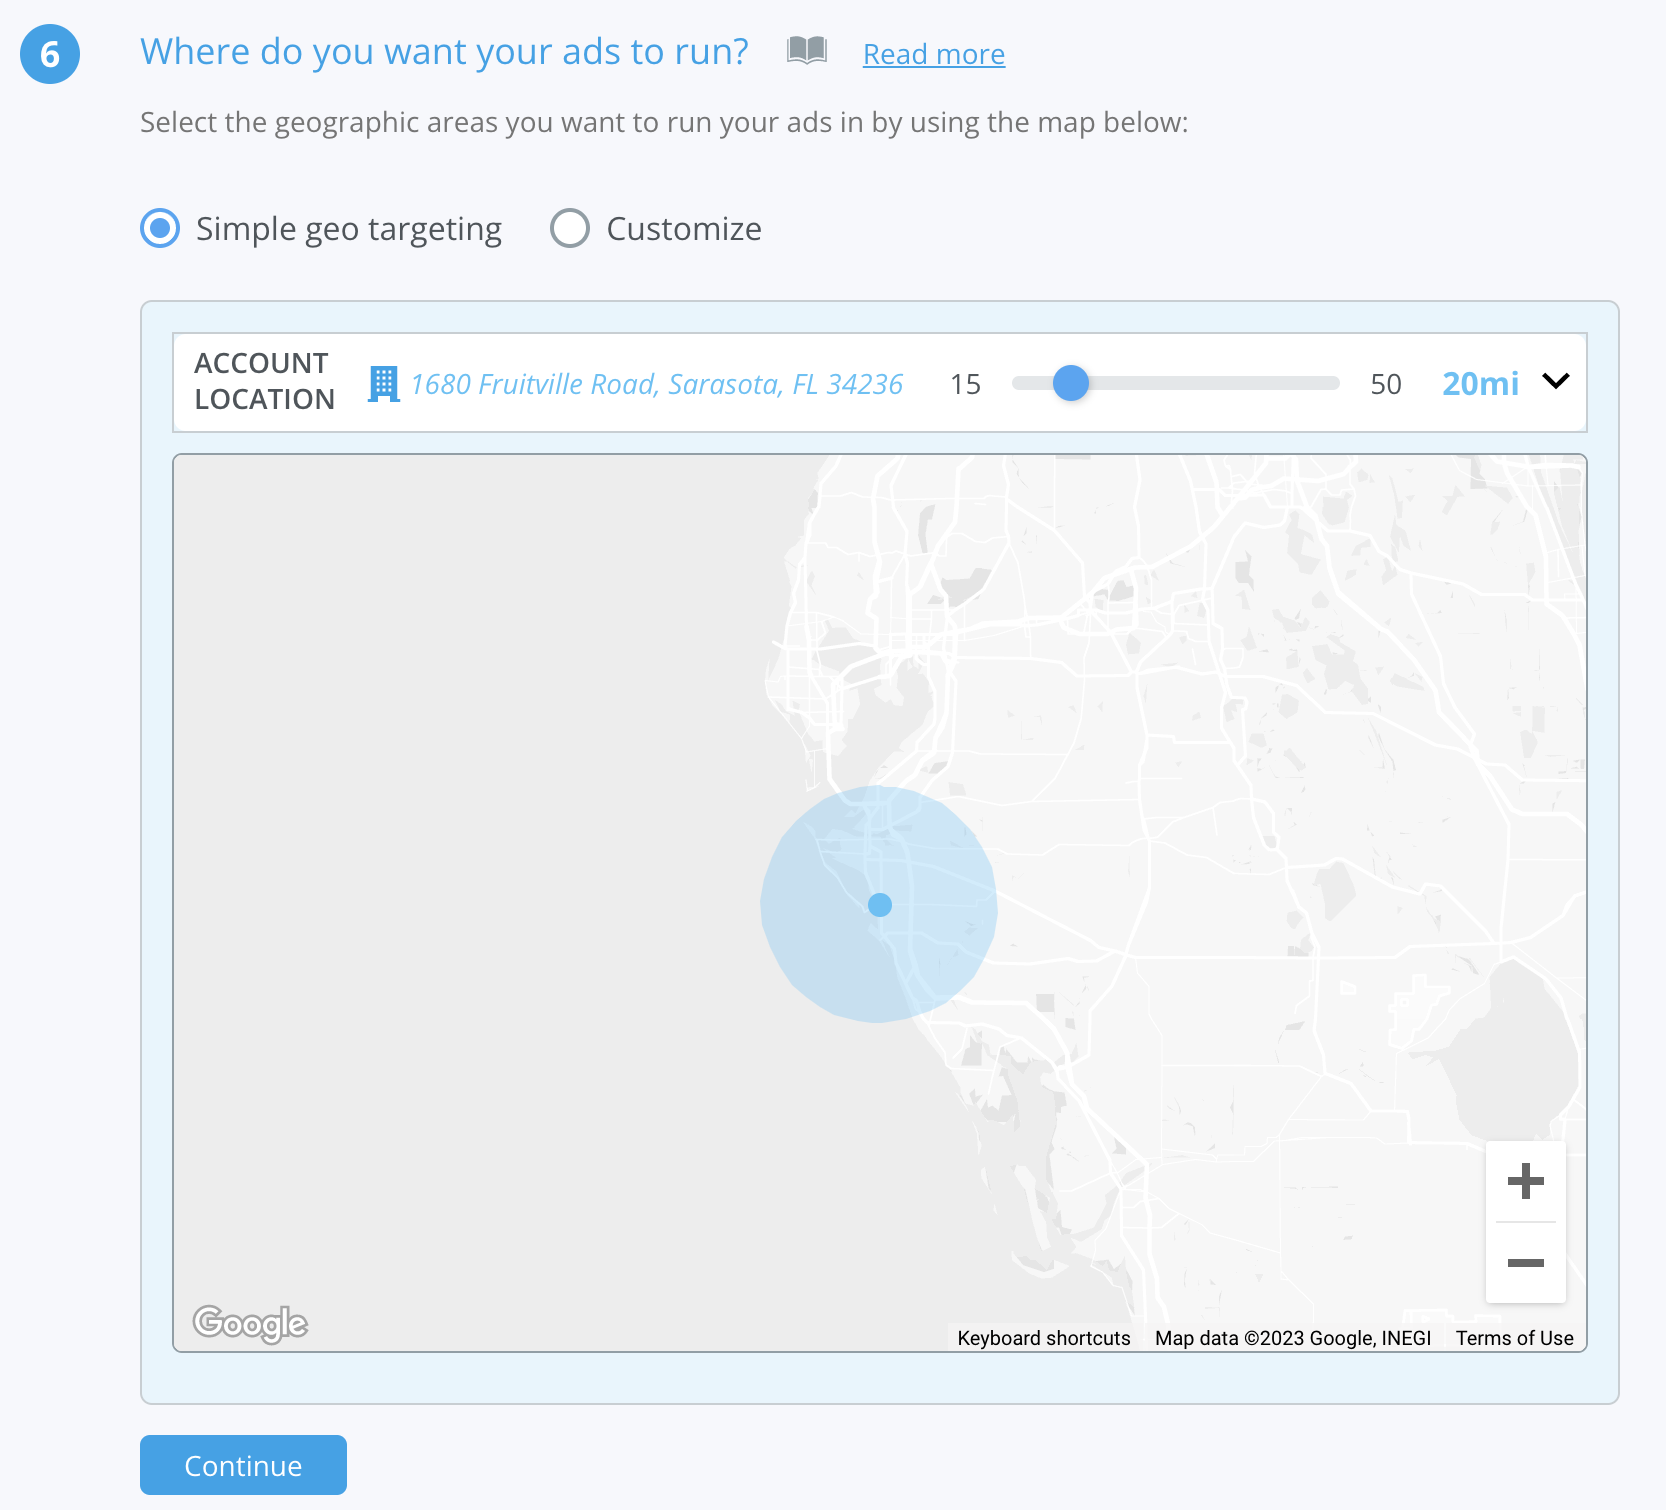This screenshot has width=1666, height=1510.
Task: Click the 1680 Fruitville Road address
Action: [656, 384]
